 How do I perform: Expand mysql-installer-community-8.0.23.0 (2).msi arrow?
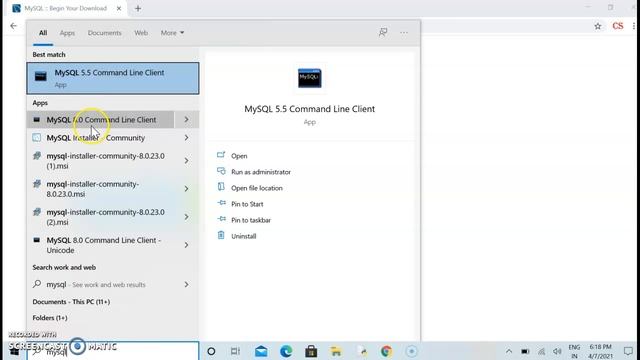[x=187, y=217]
